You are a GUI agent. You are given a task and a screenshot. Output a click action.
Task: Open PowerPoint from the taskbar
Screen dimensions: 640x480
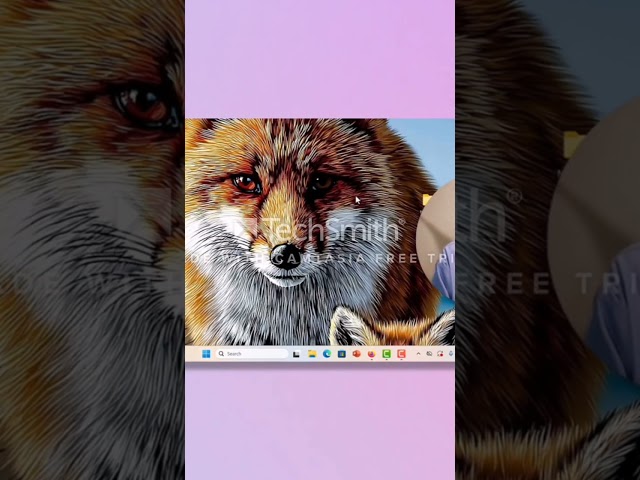356,354
